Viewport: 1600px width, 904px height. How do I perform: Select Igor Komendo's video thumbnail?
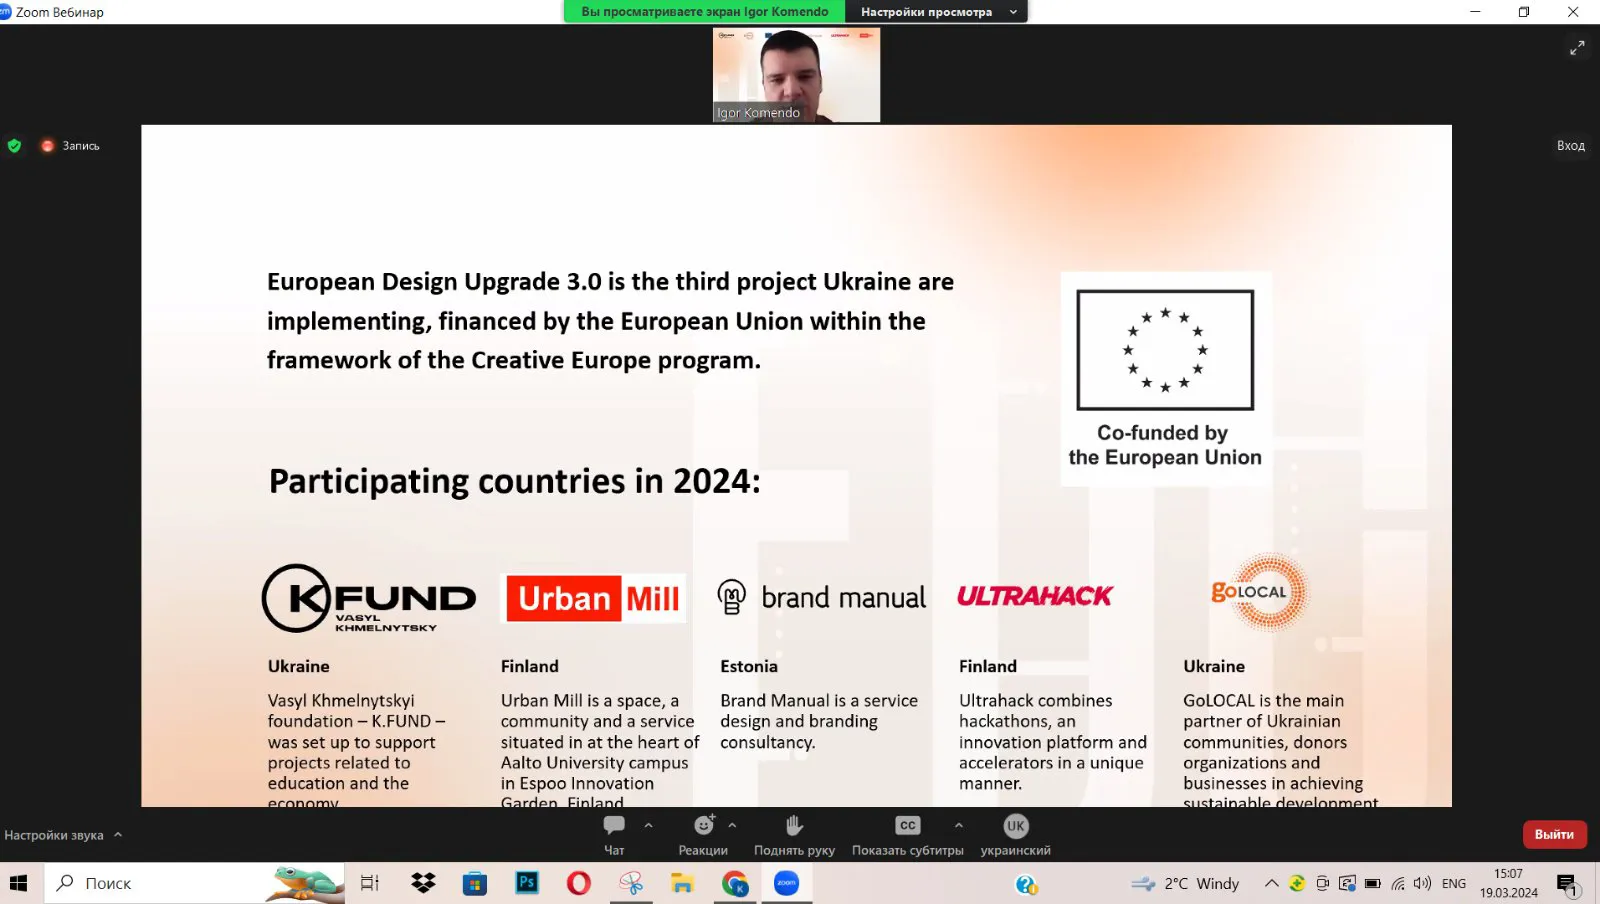coord(796,75)
